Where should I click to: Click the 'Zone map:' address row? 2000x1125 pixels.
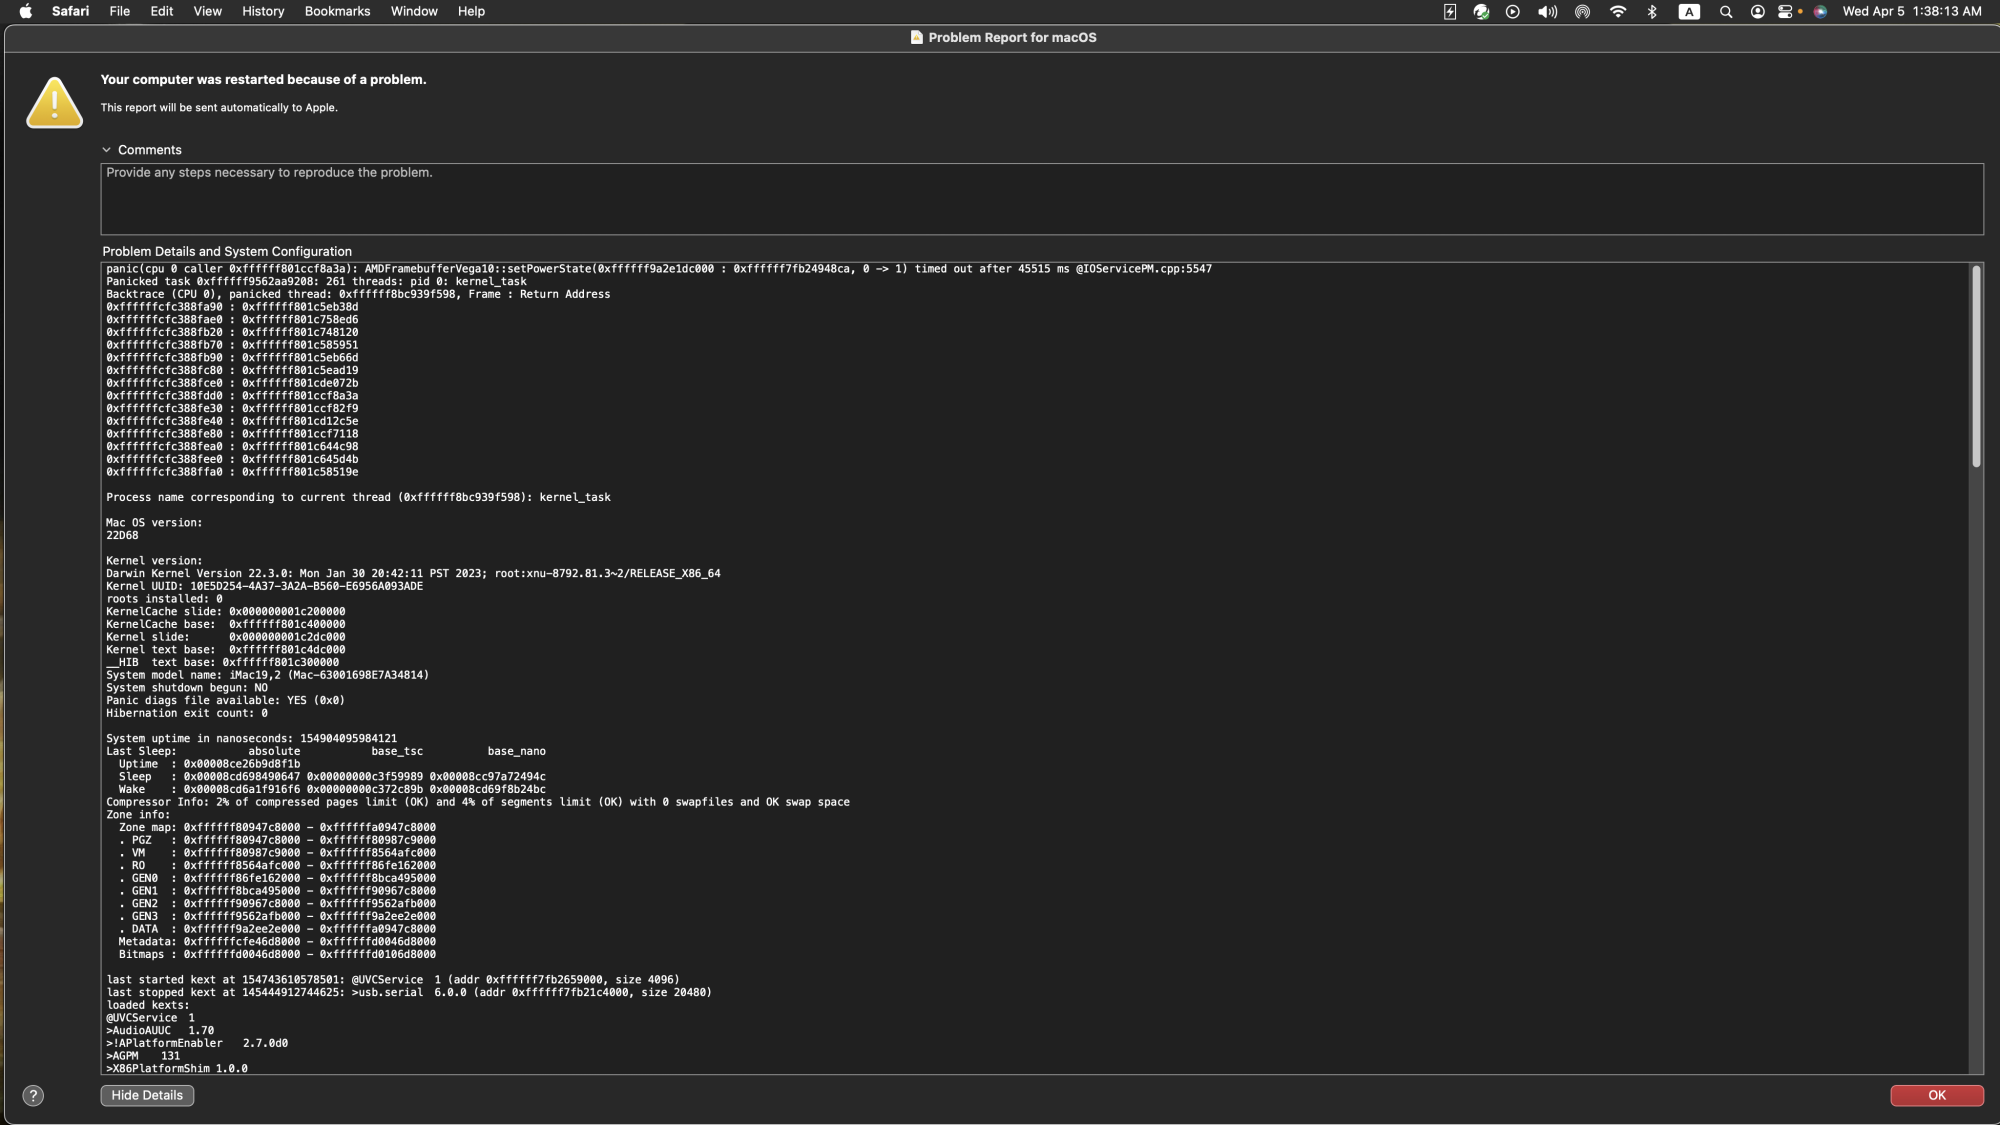tap(277, 827)
